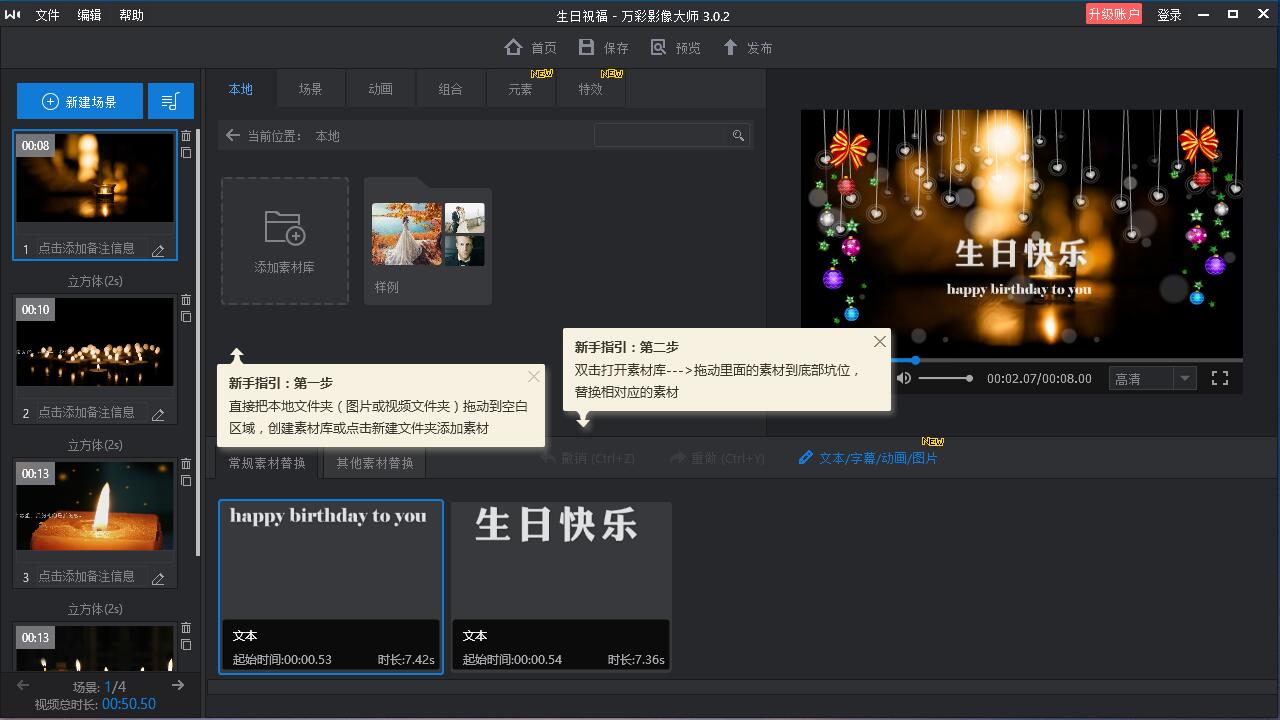The height and width of the screenshot is (720, 1280).
Task: Expand next scenes with the right arrow below thumbnails
Action: pyautogui.click(x=178, y=685)
